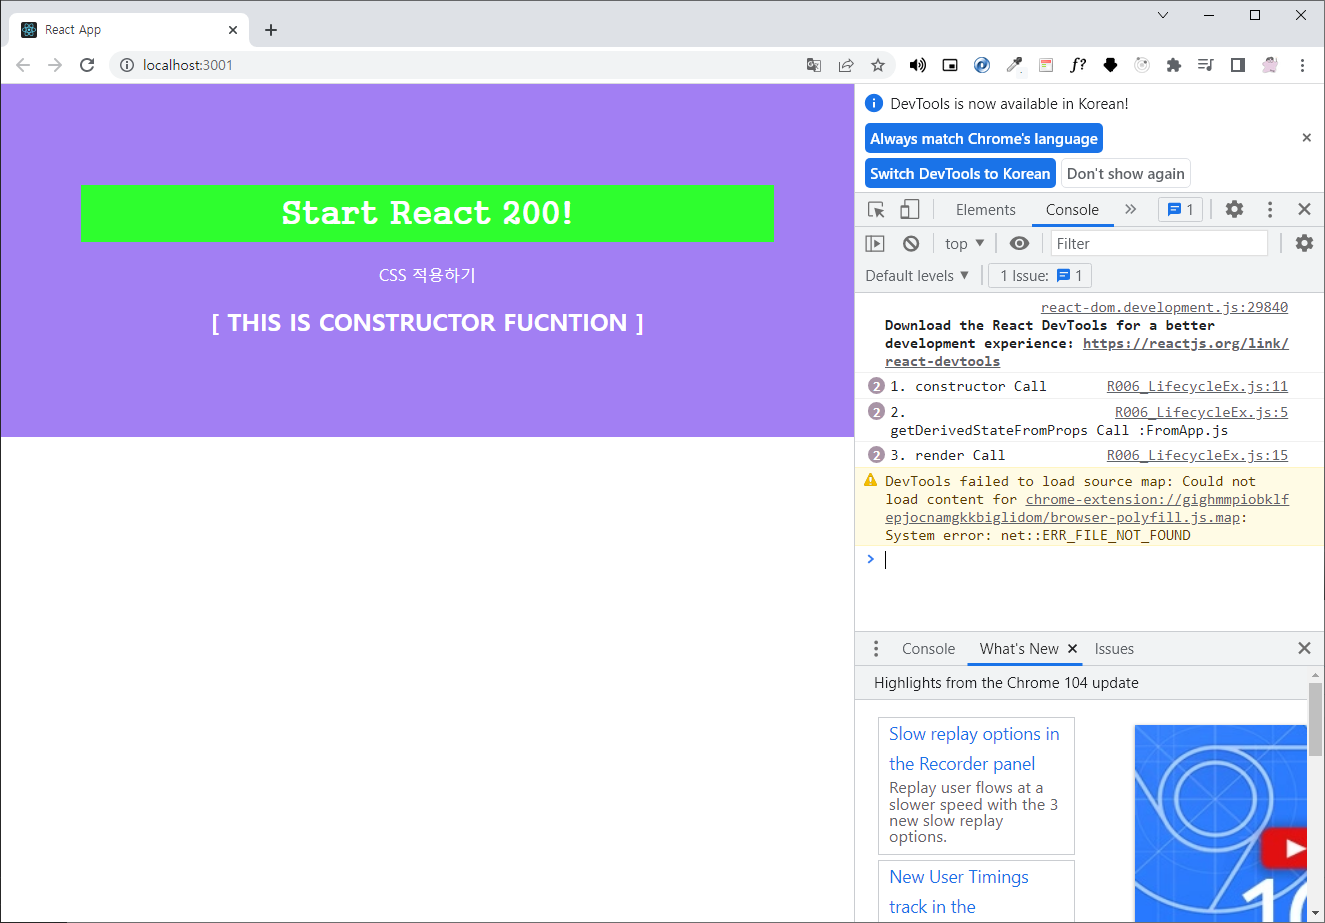This screenshot has height=923, width=1325.
Task: Bookmark page with the star icon
Action: (878, 65)
